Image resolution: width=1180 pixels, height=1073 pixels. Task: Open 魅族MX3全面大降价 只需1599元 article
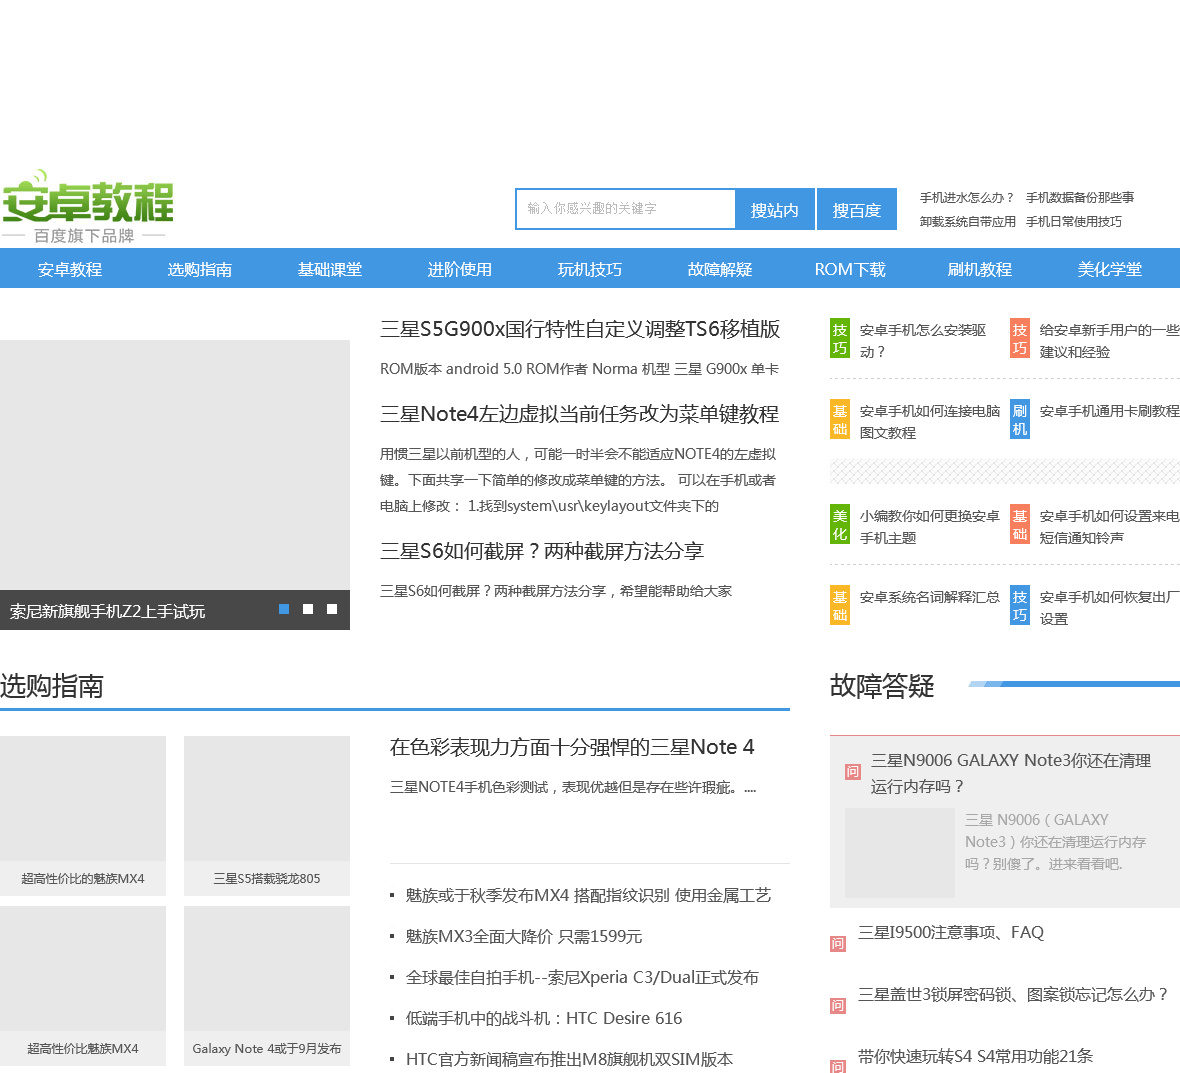pyautogui.click(x=524, y=937)
